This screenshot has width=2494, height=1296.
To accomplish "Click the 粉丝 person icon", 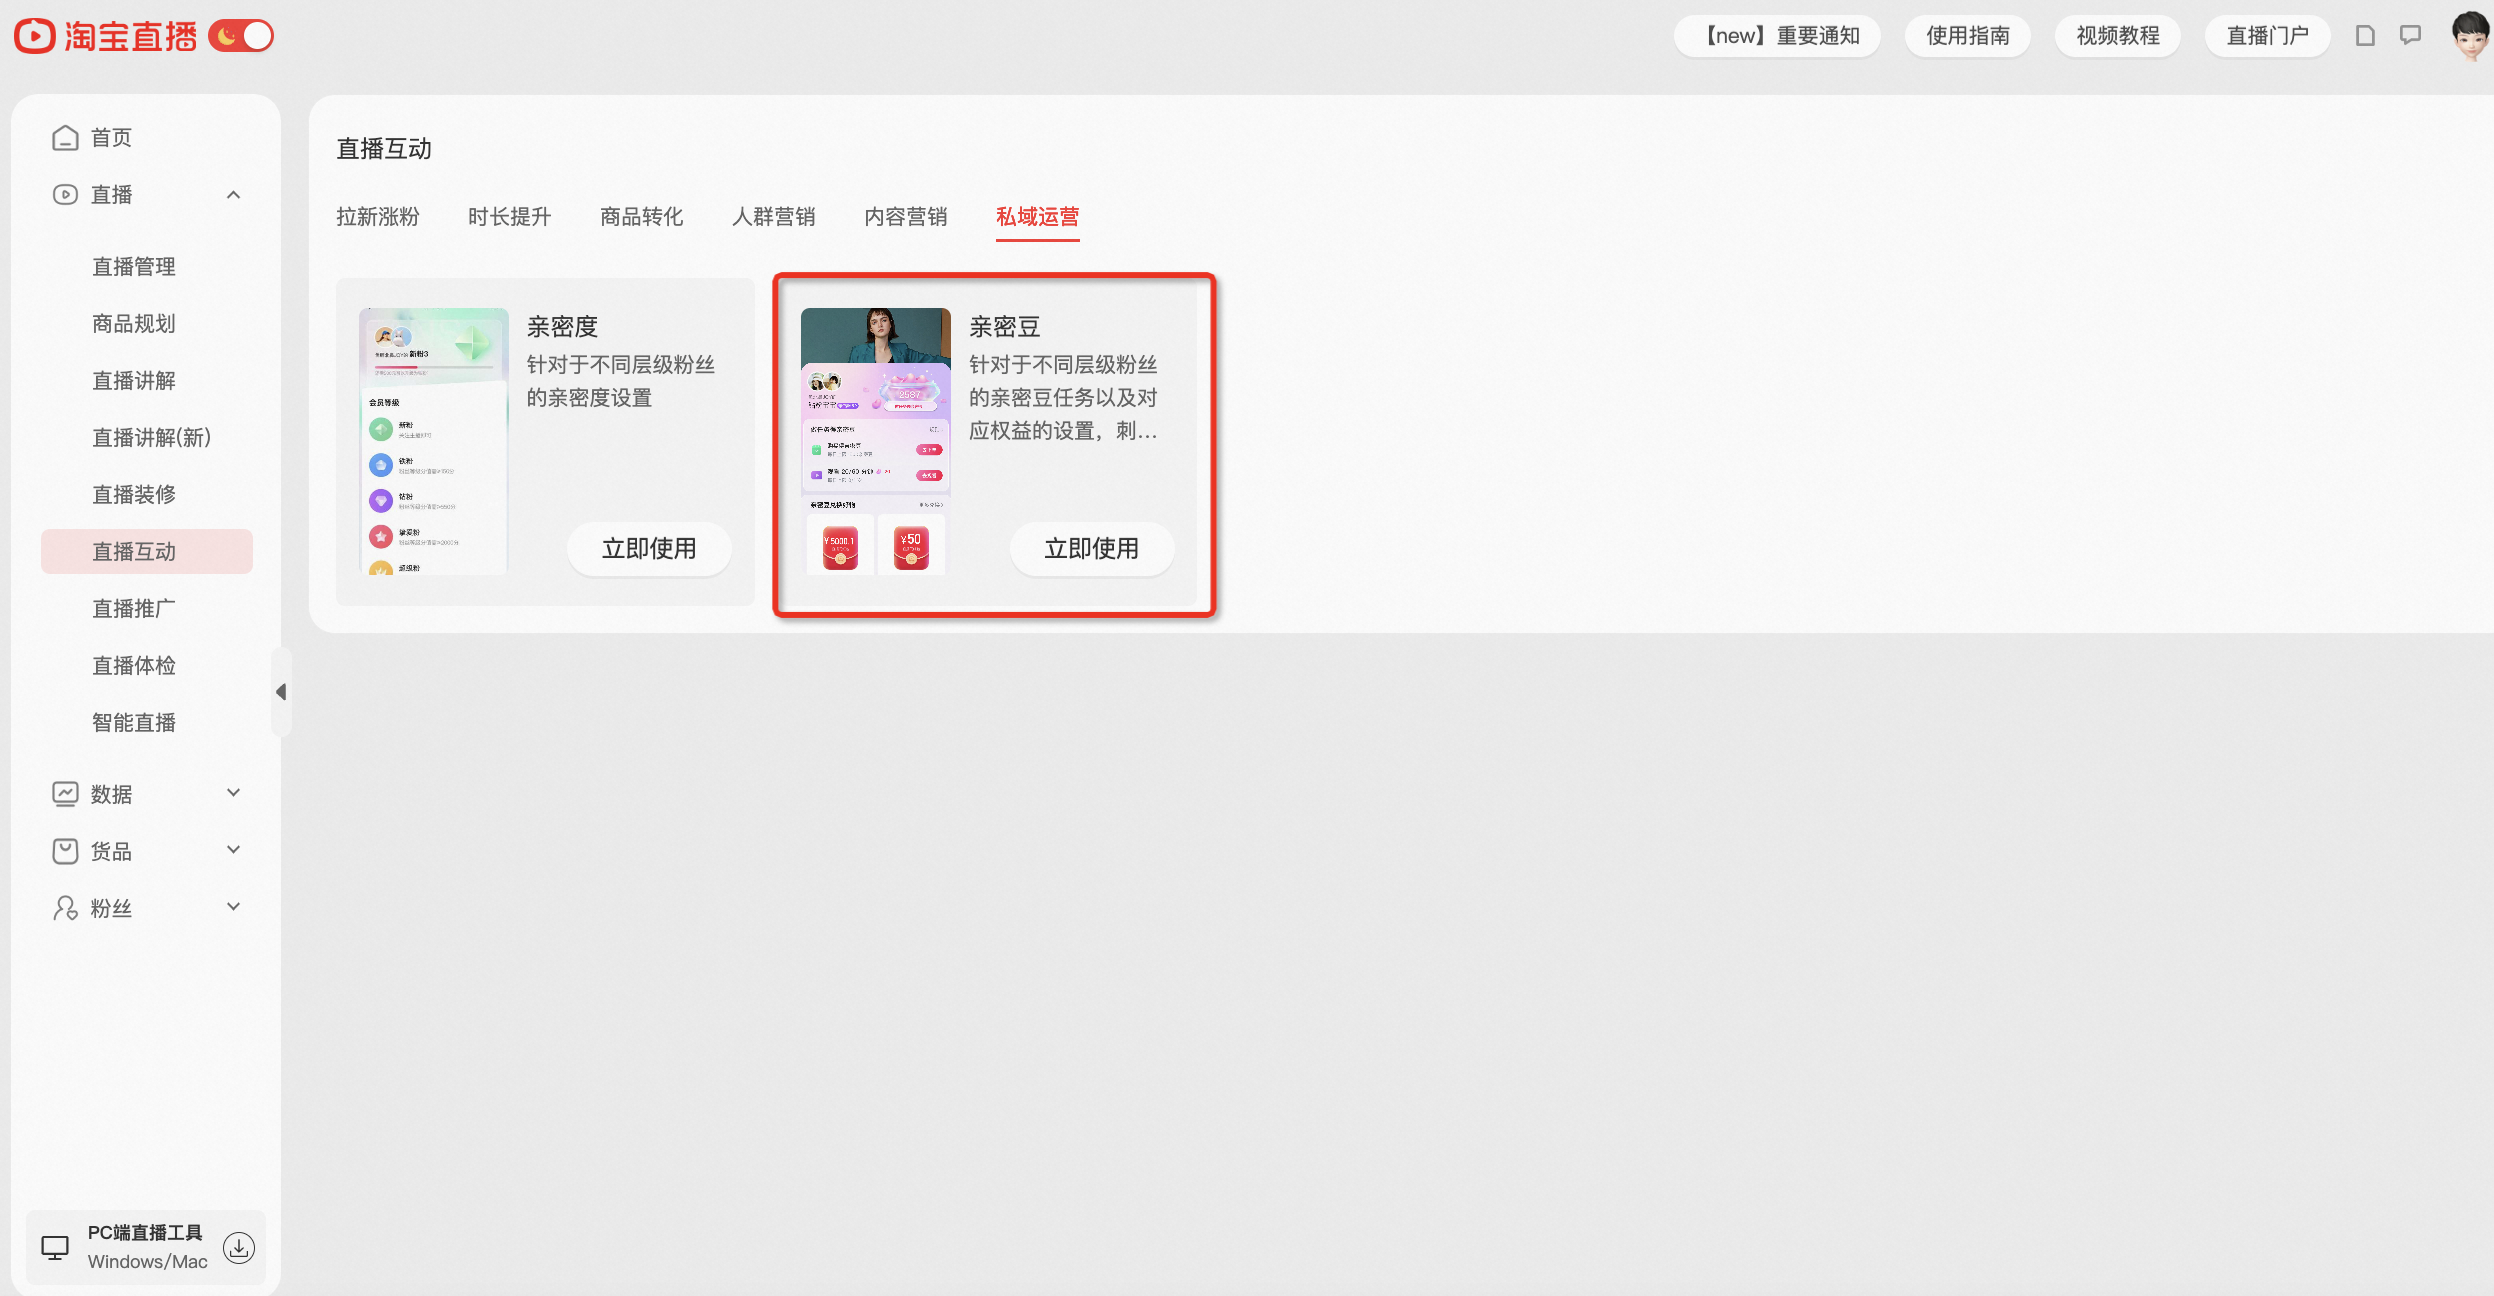I will click(x=65, y=908).
